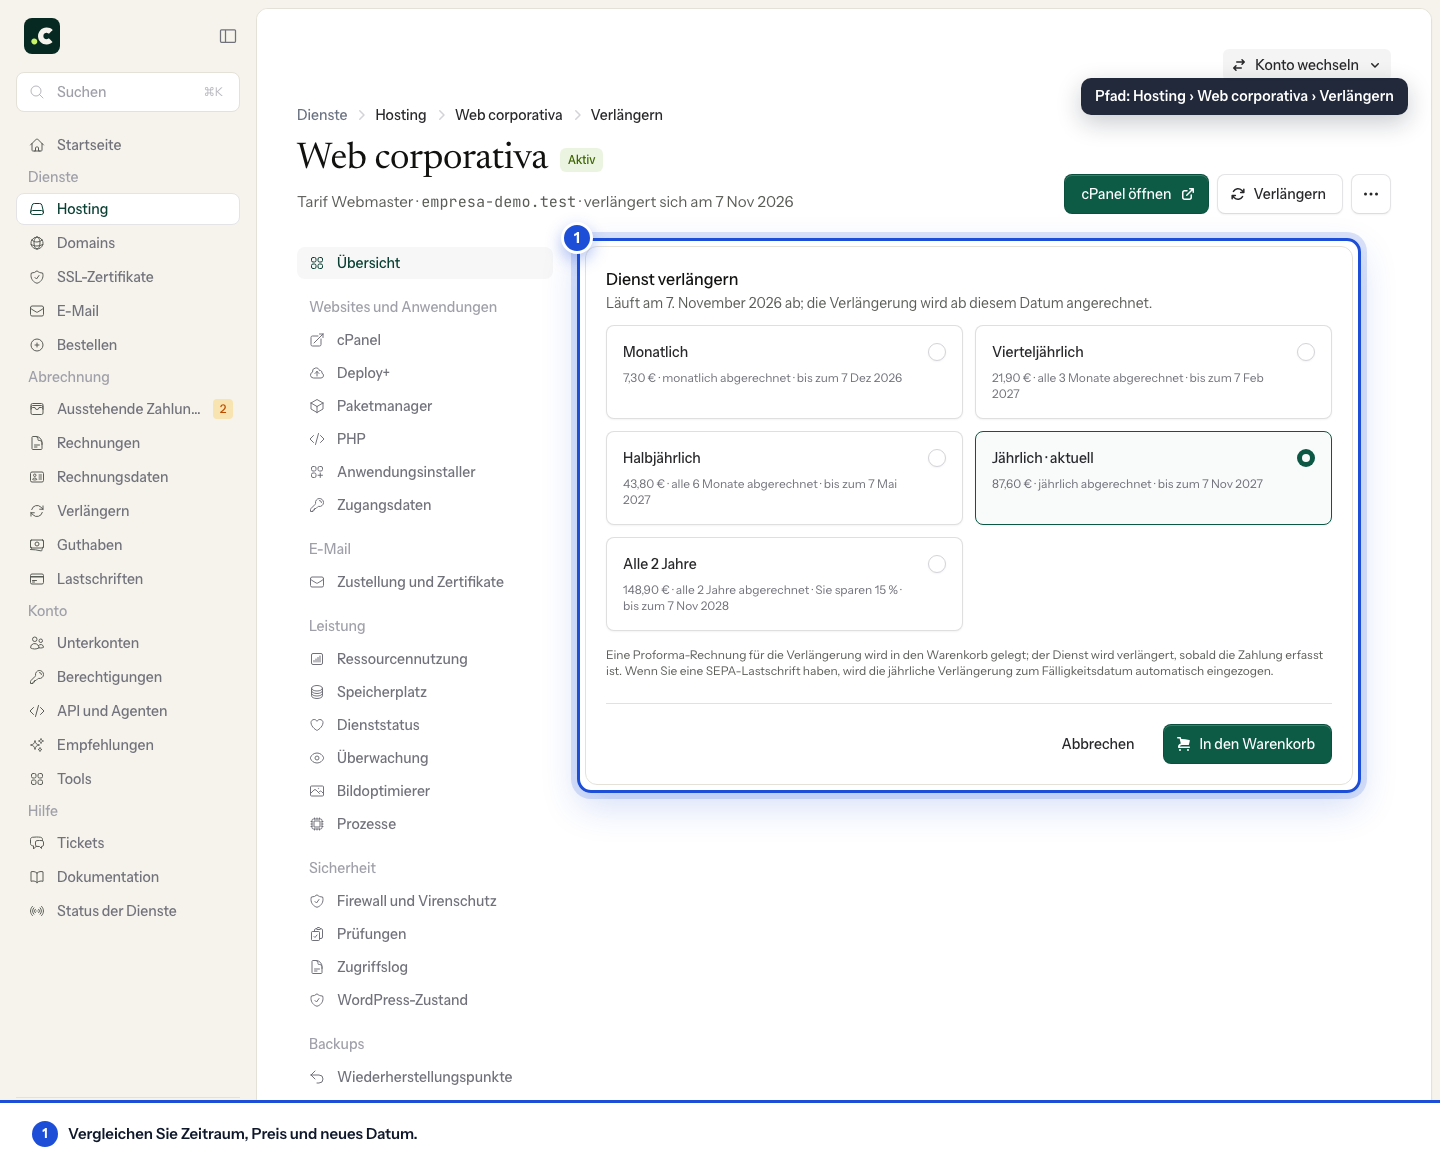The image size is (1440, 1164).
Task: Open Zustellung und Zertifikate entry
Action: [425, 582]
